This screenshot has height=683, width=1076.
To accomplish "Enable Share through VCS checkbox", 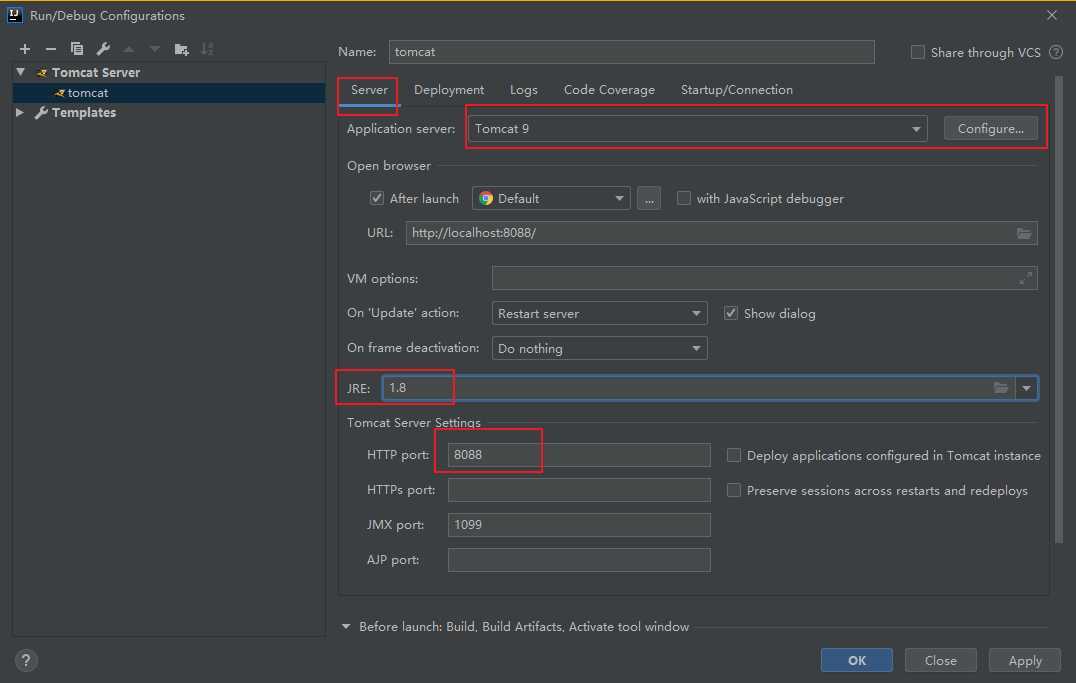I will 918,52.
